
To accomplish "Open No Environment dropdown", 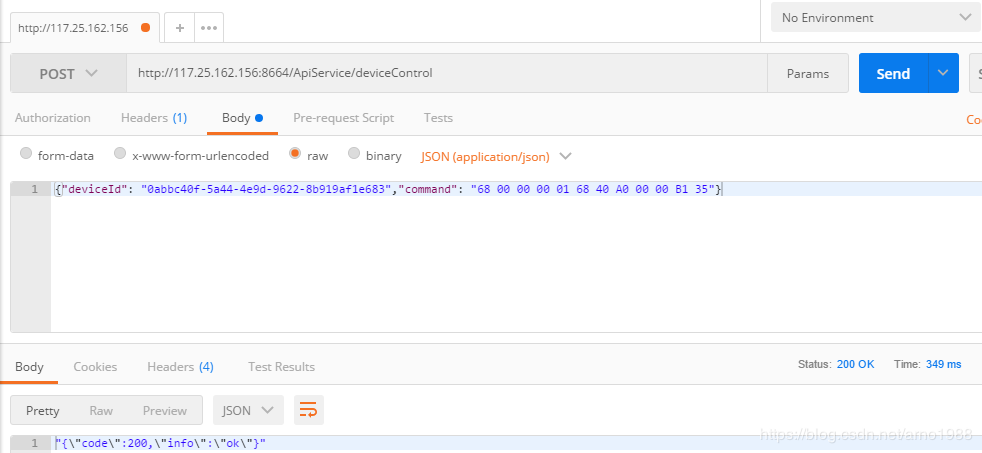I will pos(876,18).
